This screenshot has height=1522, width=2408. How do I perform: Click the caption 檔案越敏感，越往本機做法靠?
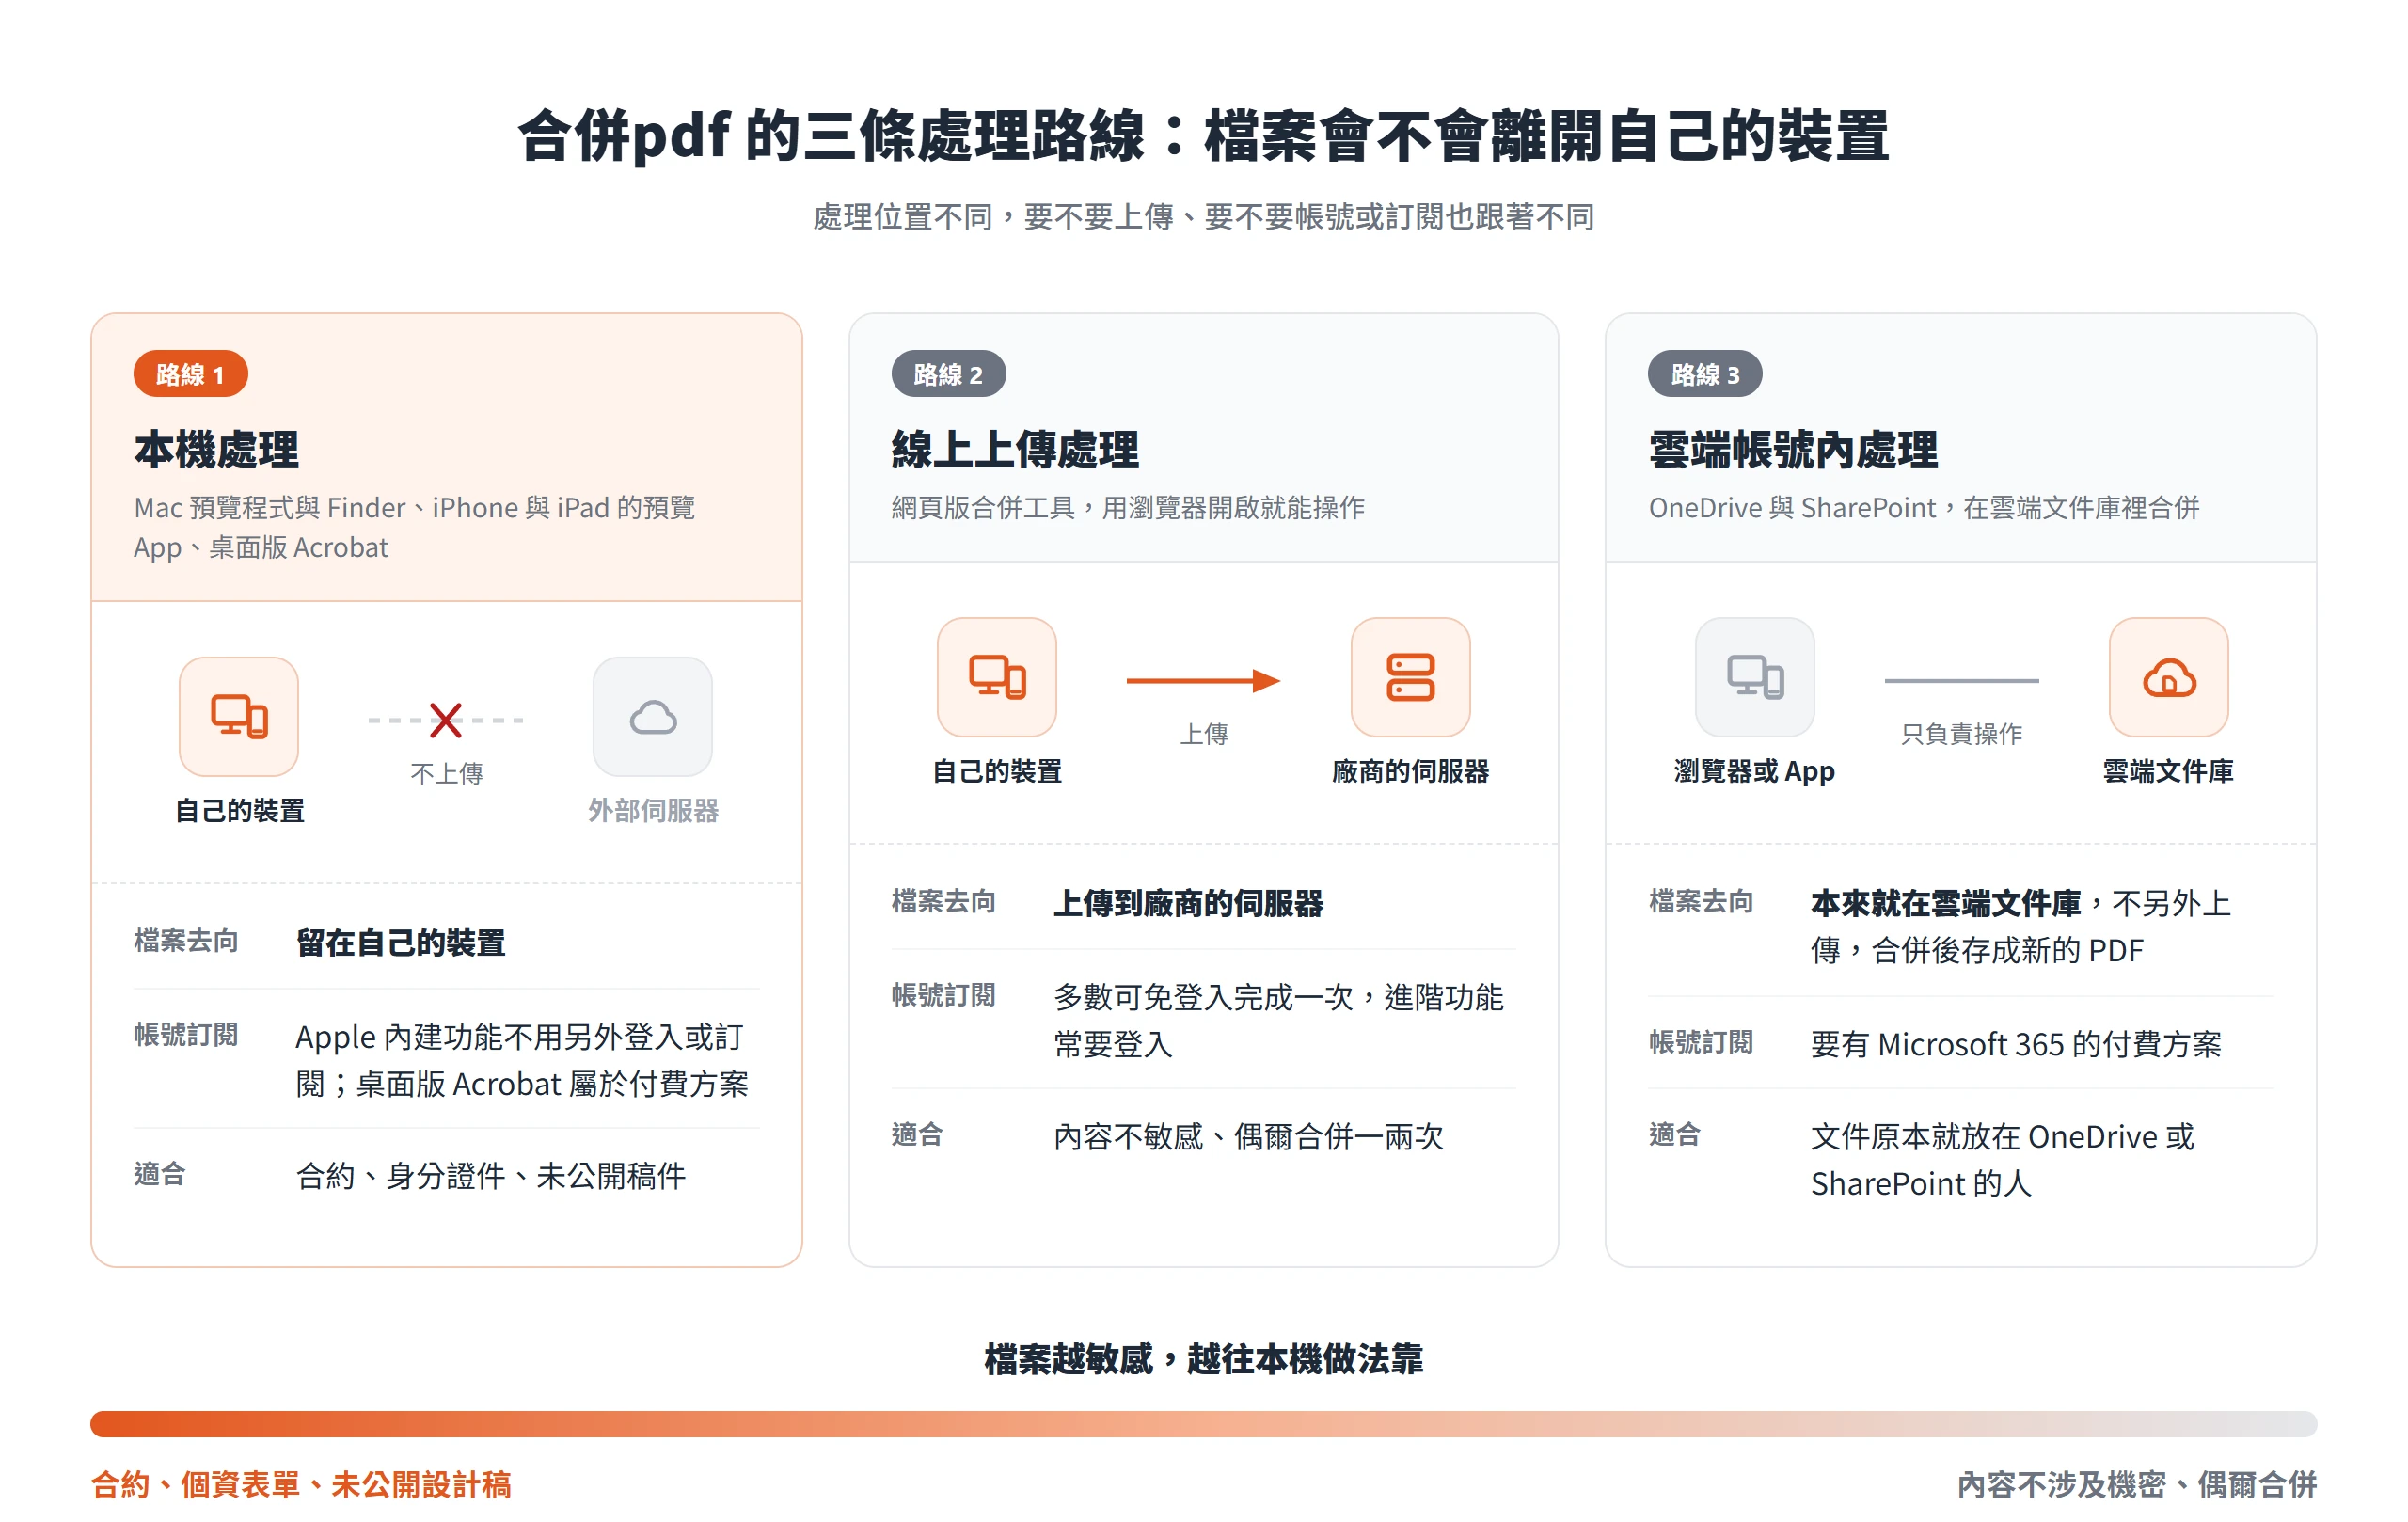(x=1203, y=1359)
